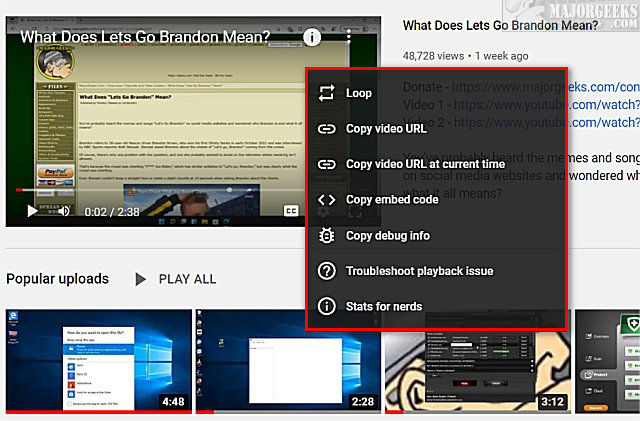The image size is (640, 421).
Task: Open the Donate majorgeeks.com link
Action: tap(545, 87)
